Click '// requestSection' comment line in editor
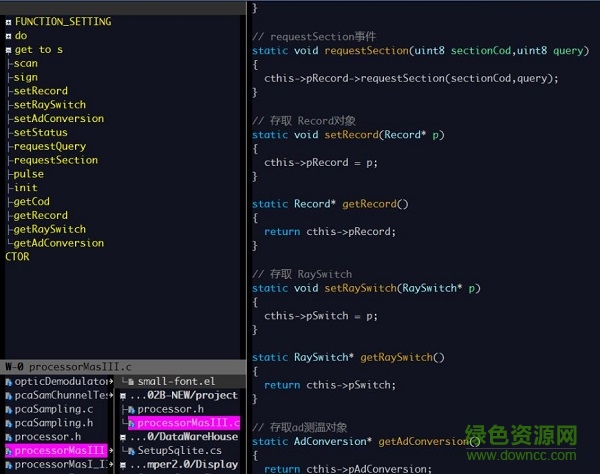600x474 pixels. 314,37
